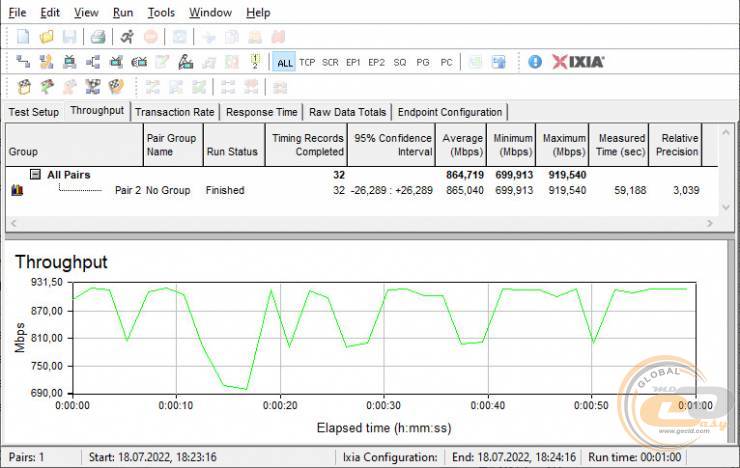Screen dimensions: 740x468
Task: Click the 'Finished' run status cell
Action: click(225, 190)
